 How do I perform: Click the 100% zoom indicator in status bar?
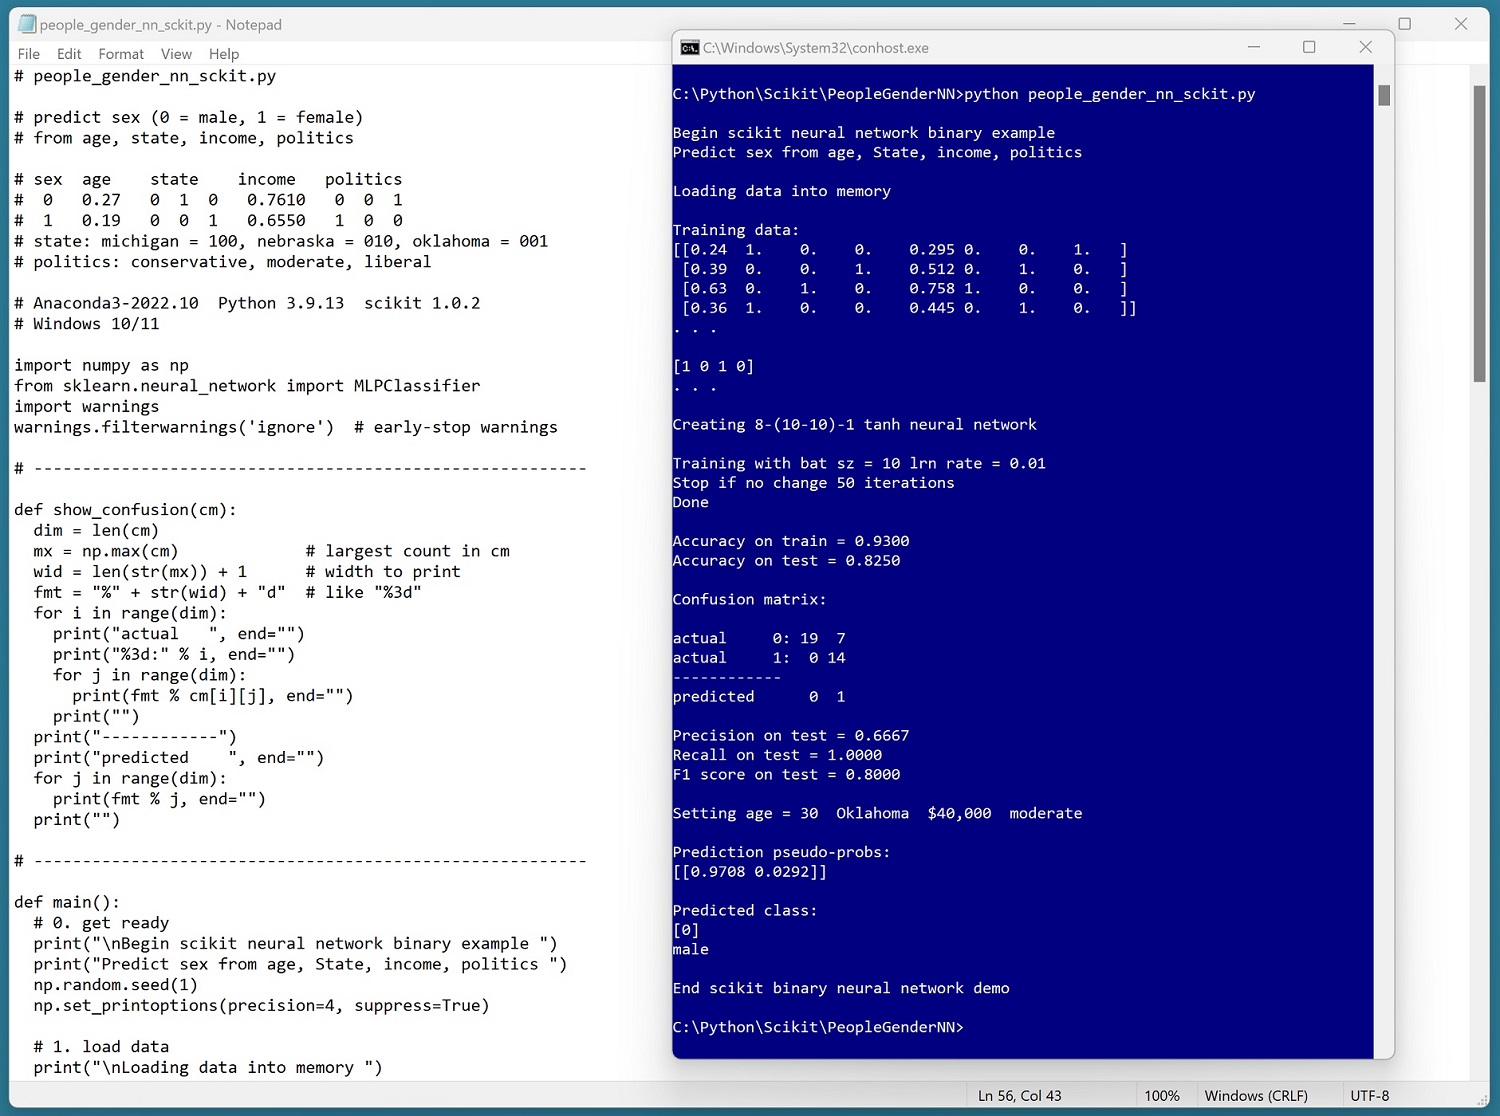(1161, 1096)
